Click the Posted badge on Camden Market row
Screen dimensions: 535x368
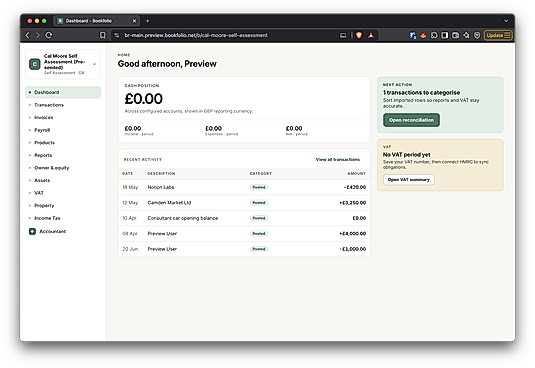(x=259, y=203)
